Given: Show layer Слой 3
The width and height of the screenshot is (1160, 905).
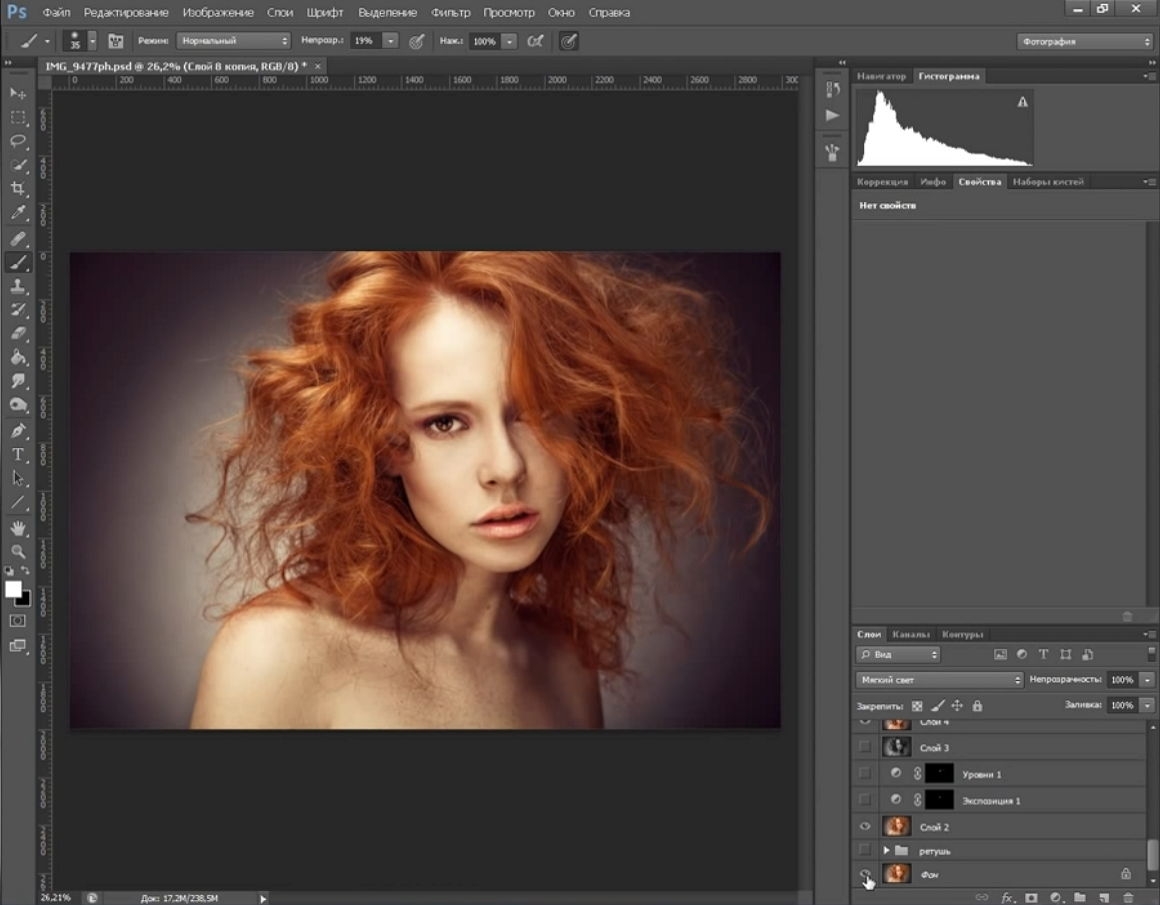Looking at the screenshot, I should [x=865, y=747].
